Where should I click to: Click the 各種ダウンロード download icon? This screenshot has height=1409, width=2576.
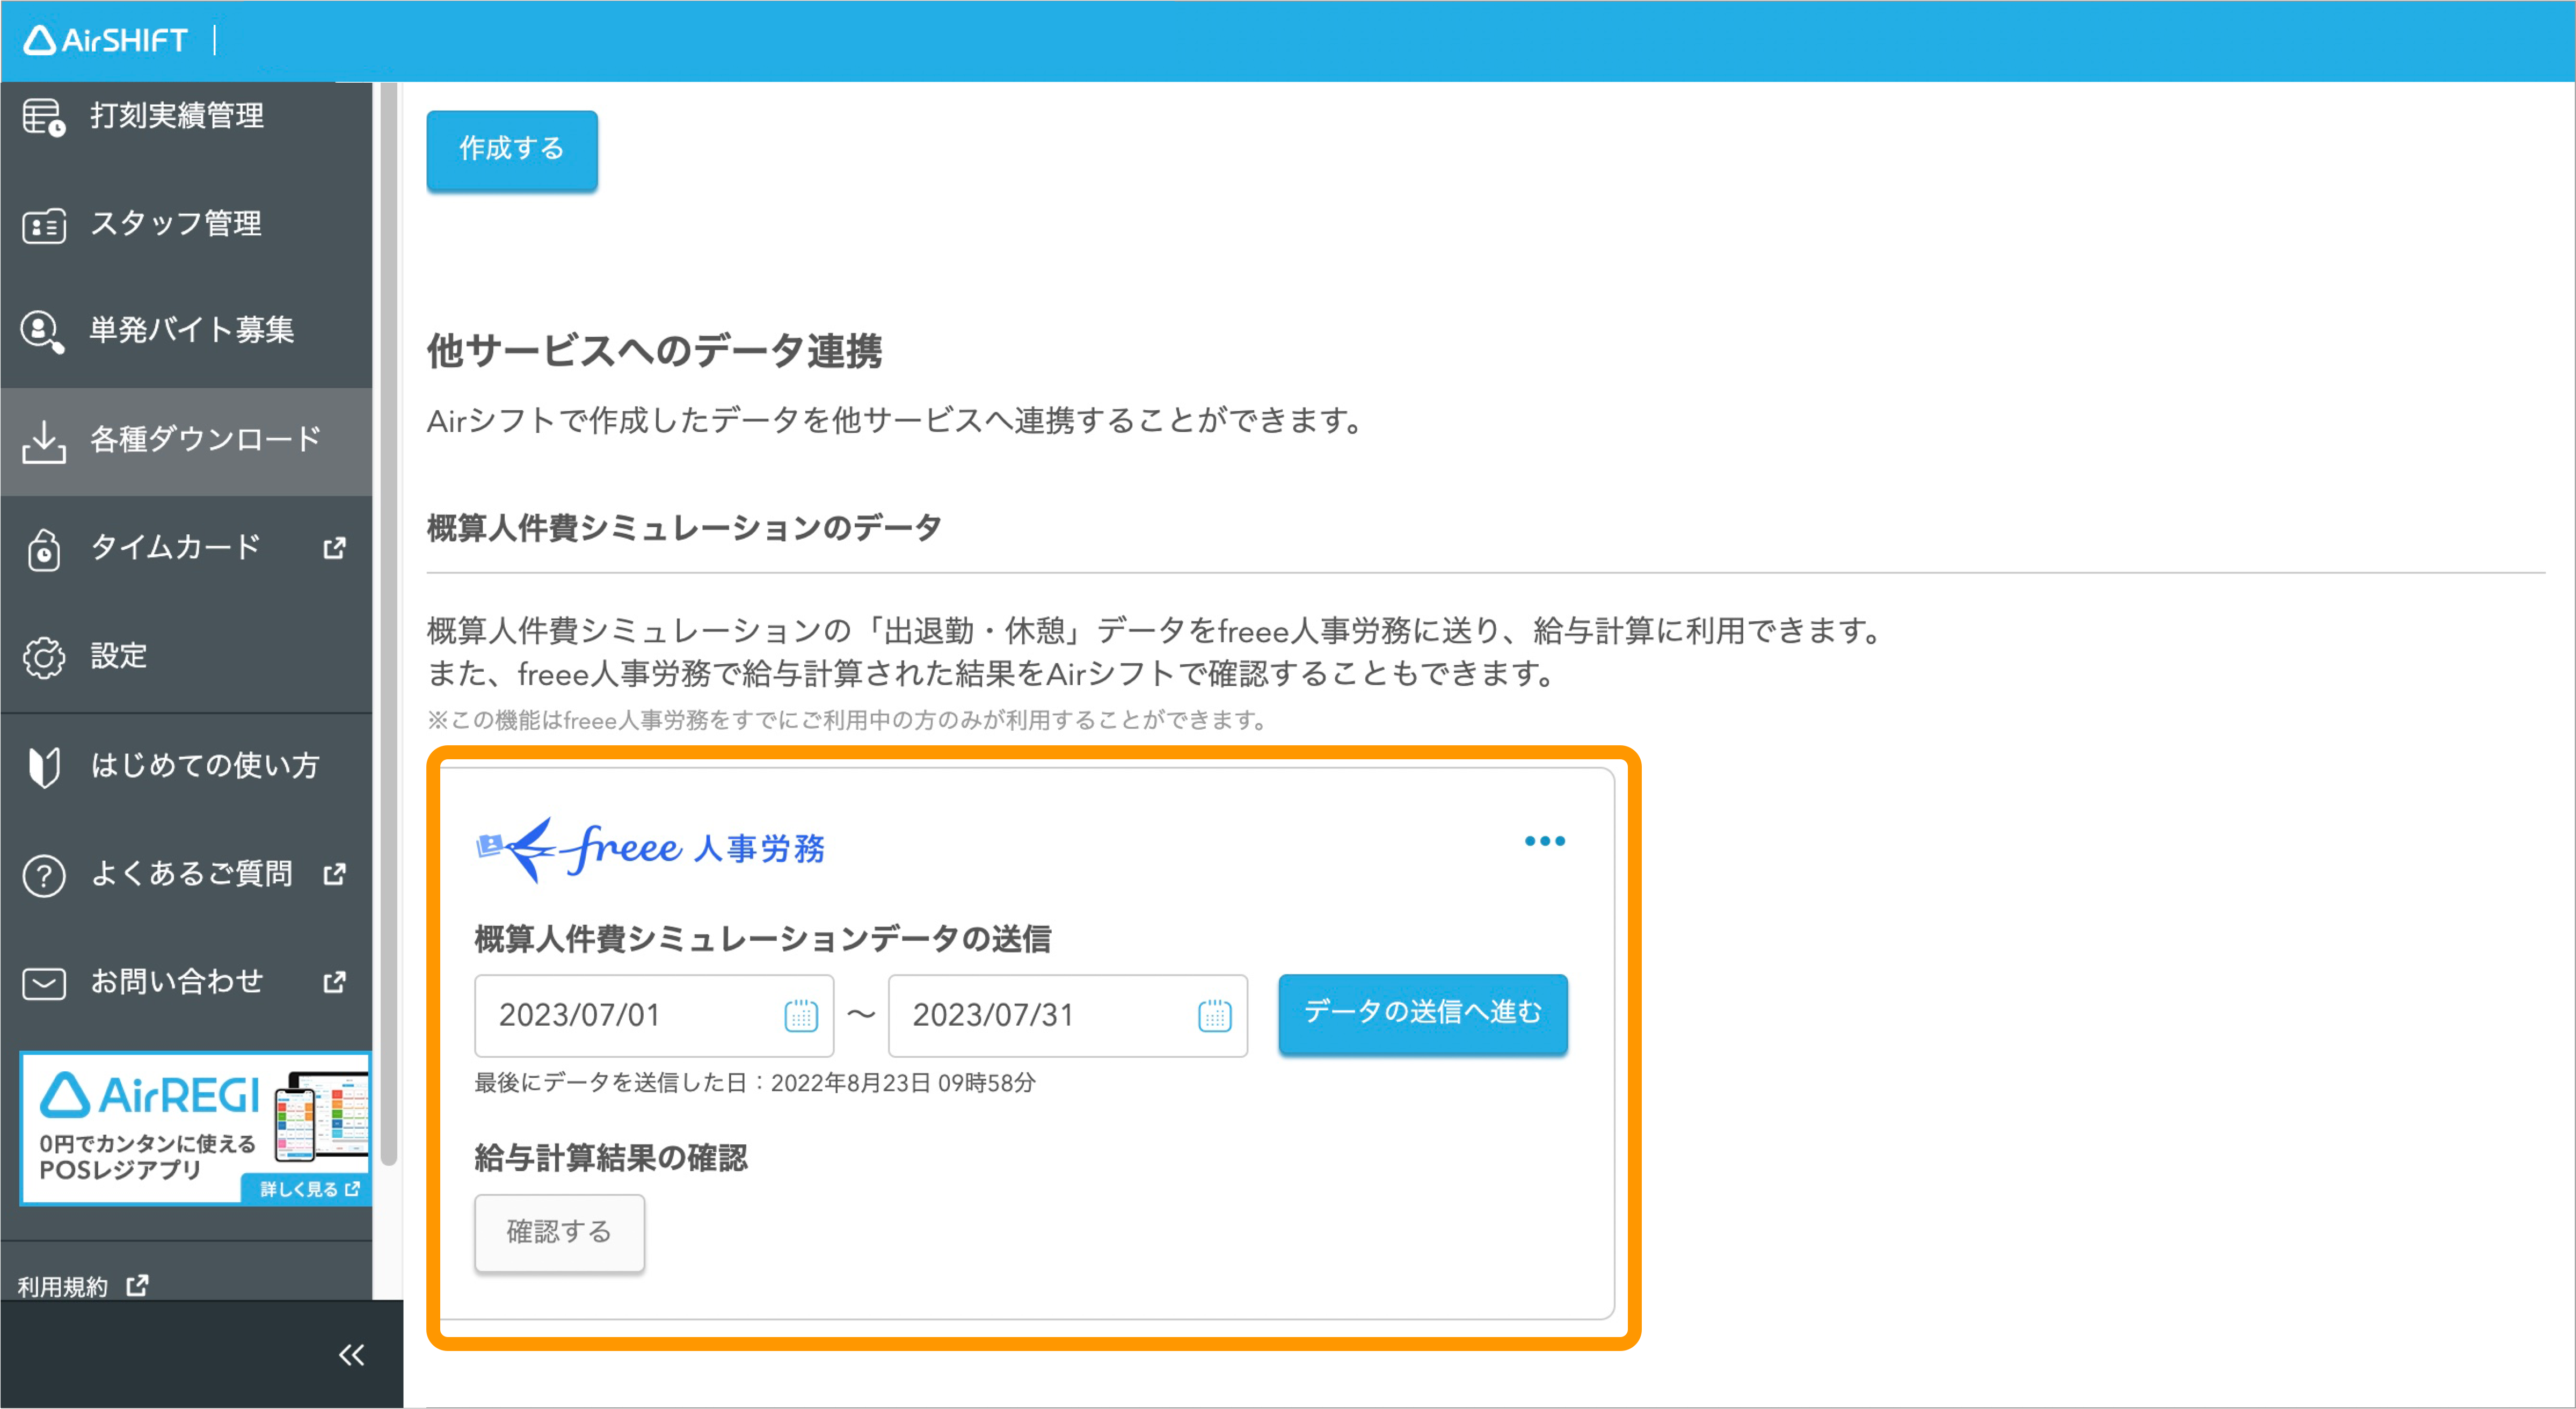coord(44,441)
